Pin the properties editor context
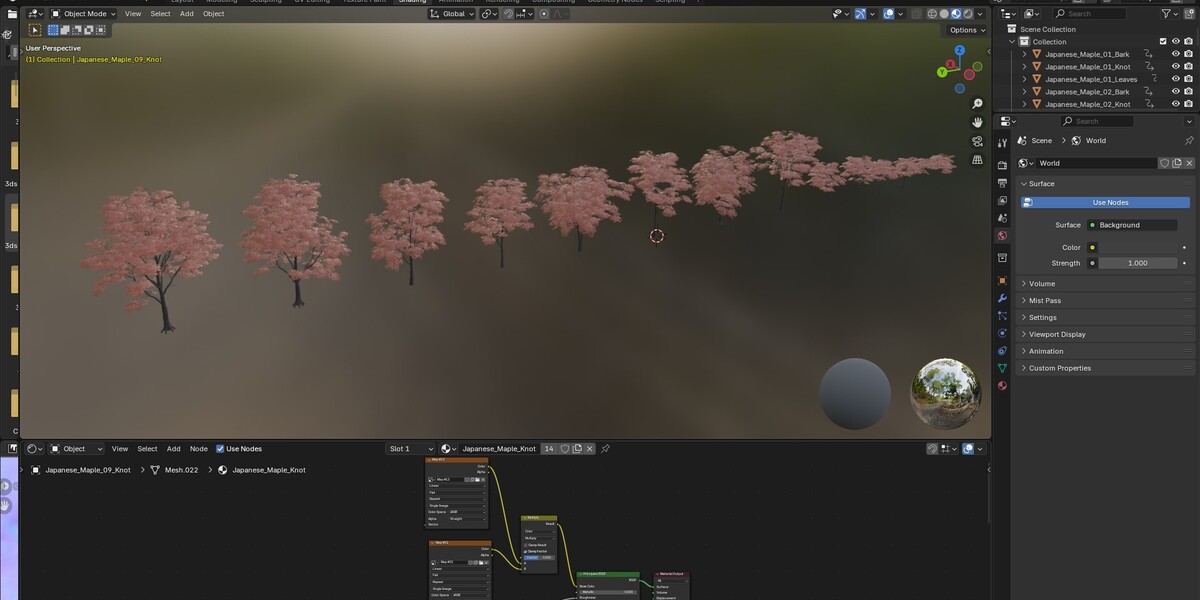Screen dimensions: 1200x600 point(1188,141)
